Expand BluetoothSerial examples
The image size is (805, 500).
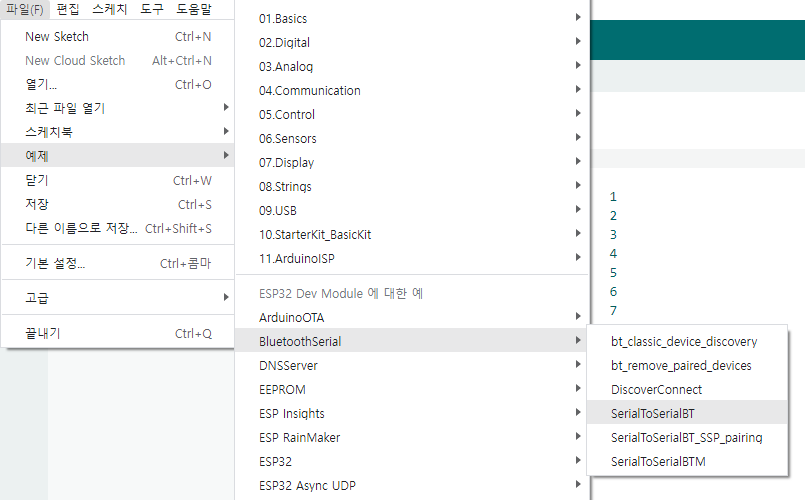click(412, 341)
